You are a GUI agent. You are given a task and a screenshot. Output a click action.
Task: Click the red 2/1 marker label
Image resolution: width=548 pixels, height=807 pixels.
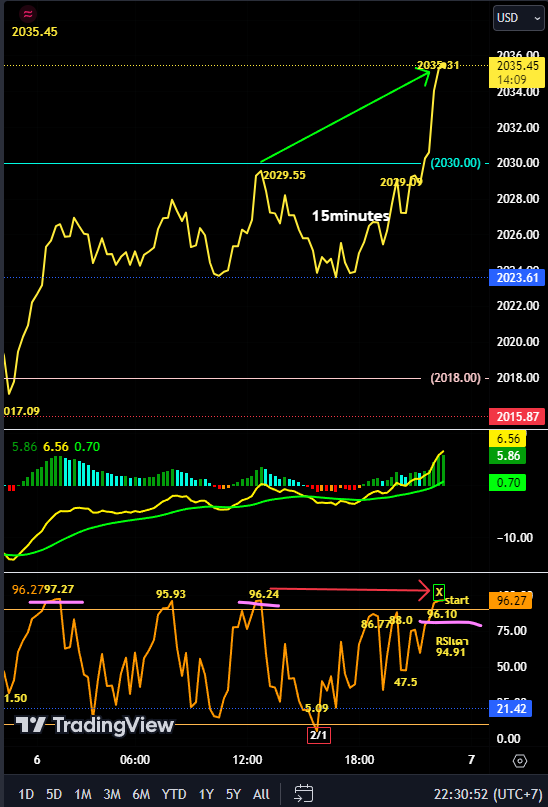click(x=319, y=734)
